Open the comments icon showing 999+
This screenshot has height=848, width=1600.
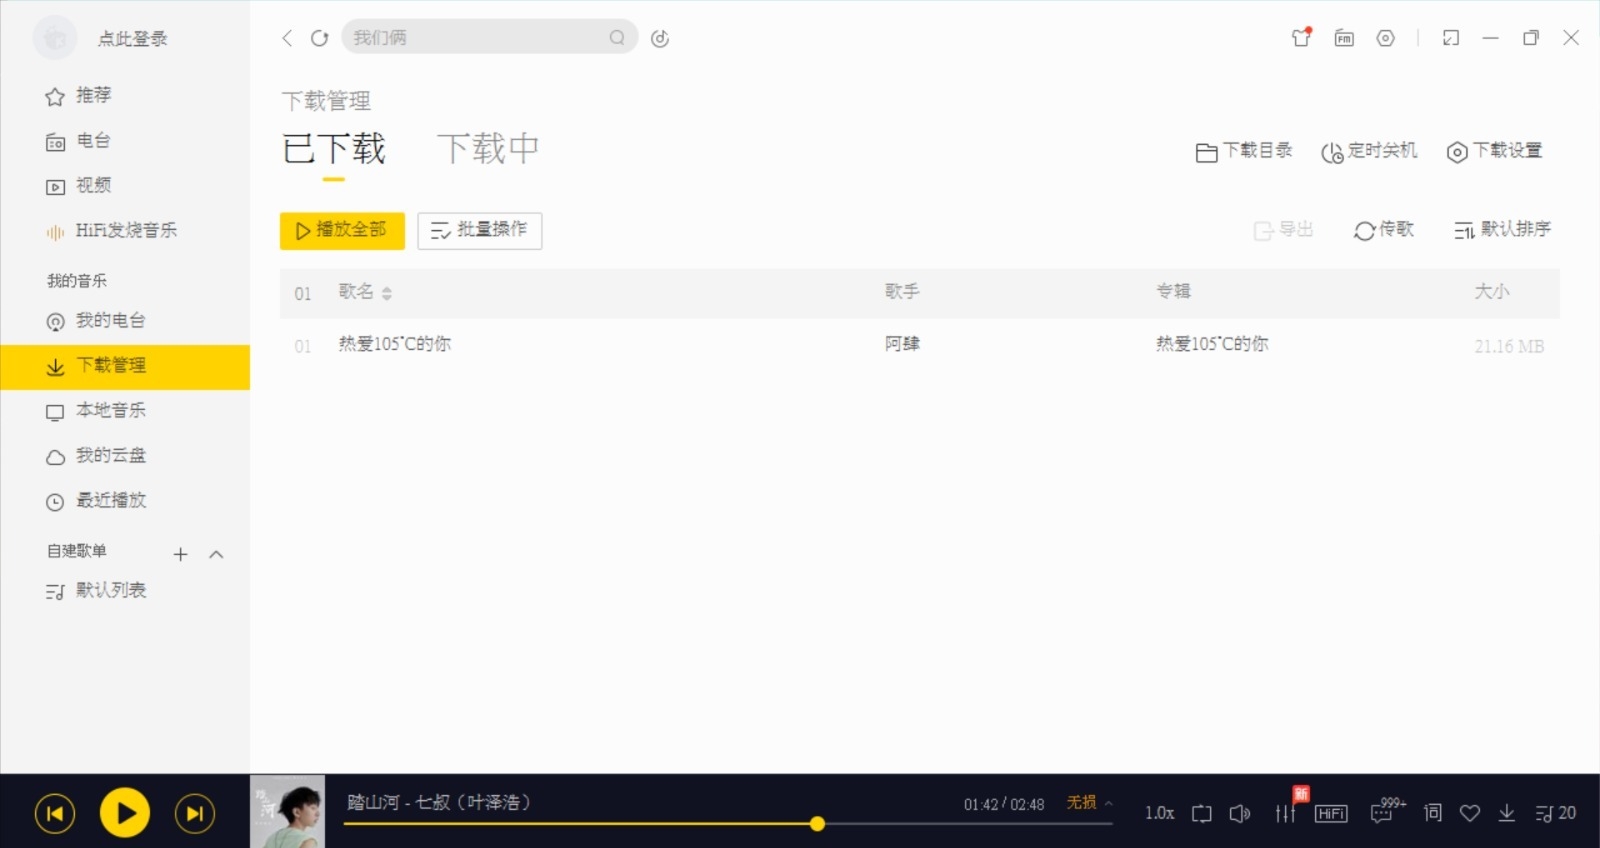[1383, 813]
